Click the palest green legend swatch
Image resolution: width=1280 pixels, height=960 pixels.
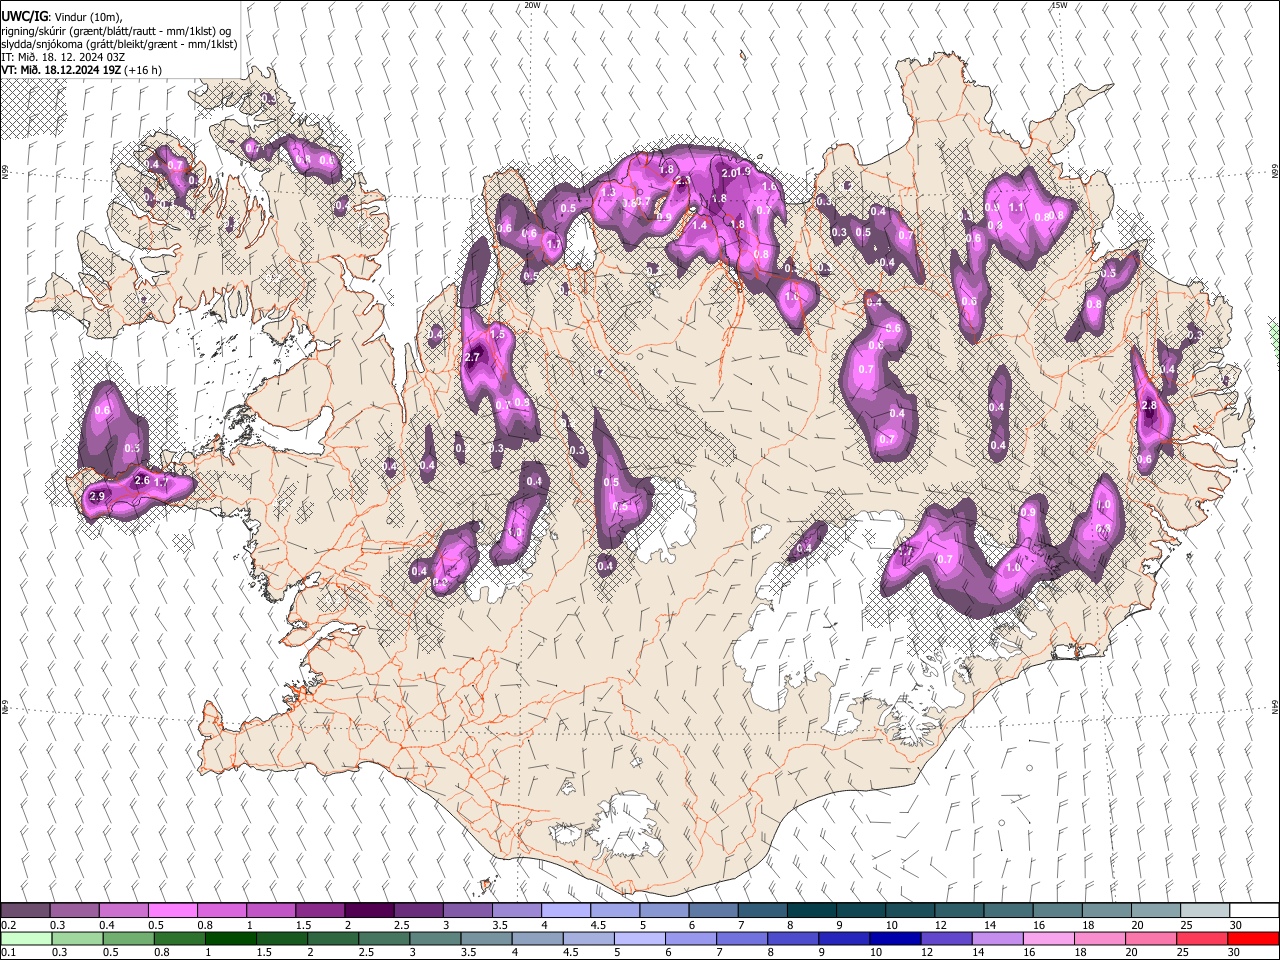(26, 938)
